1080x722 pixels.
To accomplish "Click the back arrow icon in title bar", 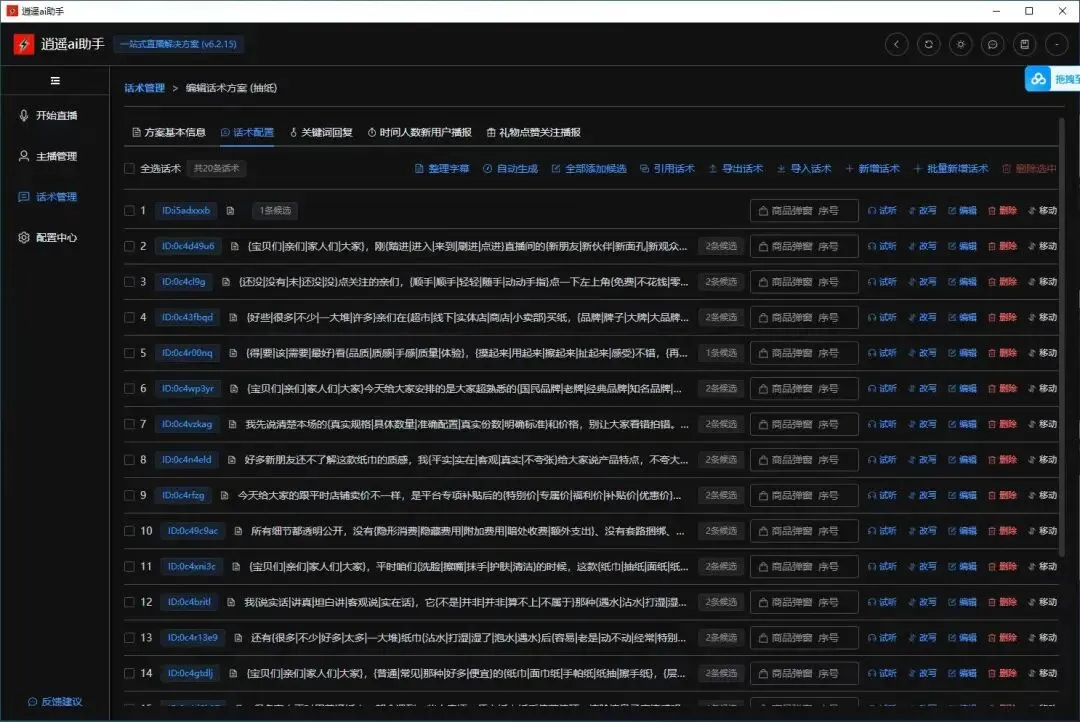I will tap(896, 44).
